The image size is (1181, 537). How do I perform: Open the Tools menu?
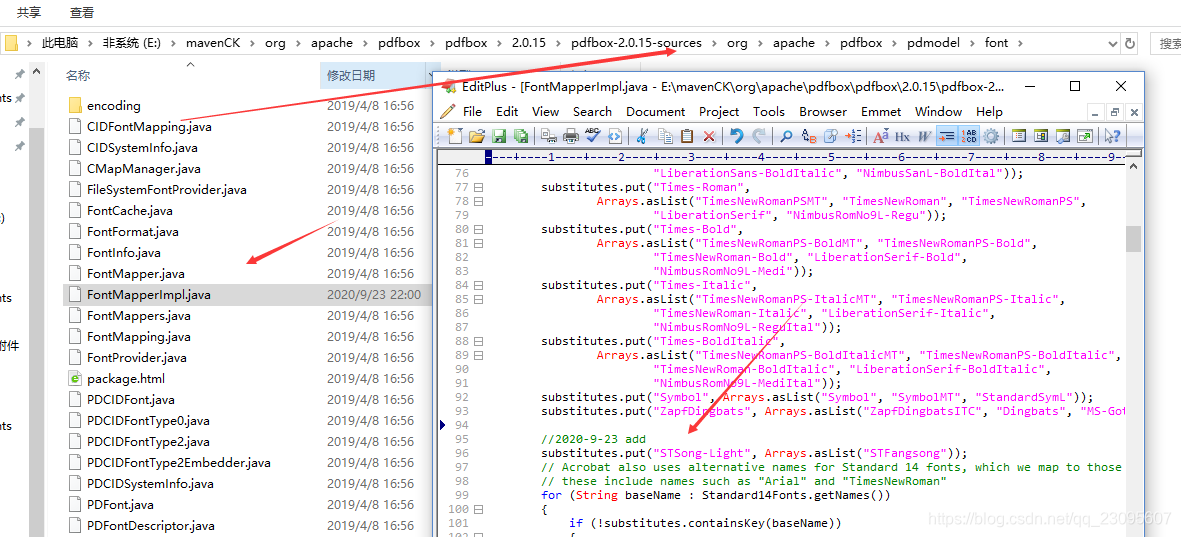pos(768,111)
